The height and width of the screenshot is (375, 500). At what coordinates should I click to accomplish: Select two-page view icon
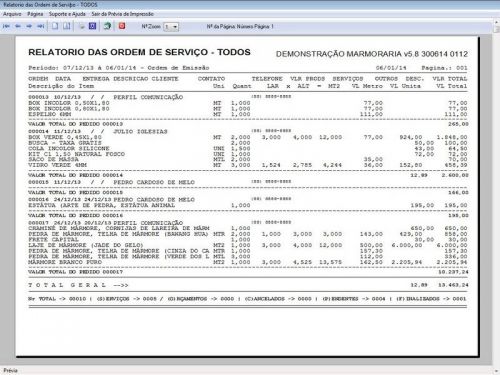[x=67, y=26]
